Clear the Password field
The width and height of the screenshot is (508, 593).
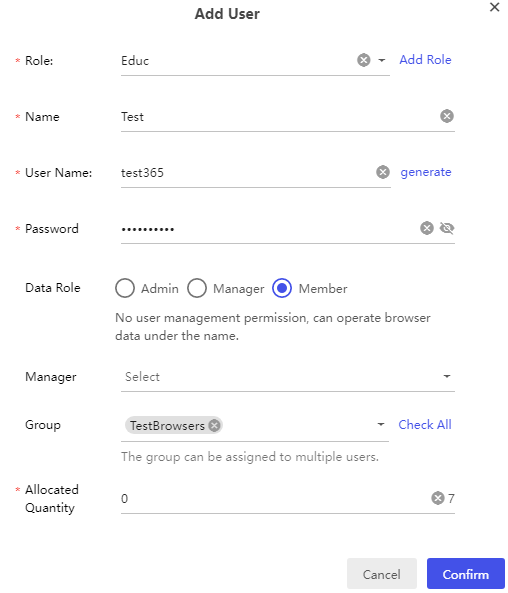[427, 228]
